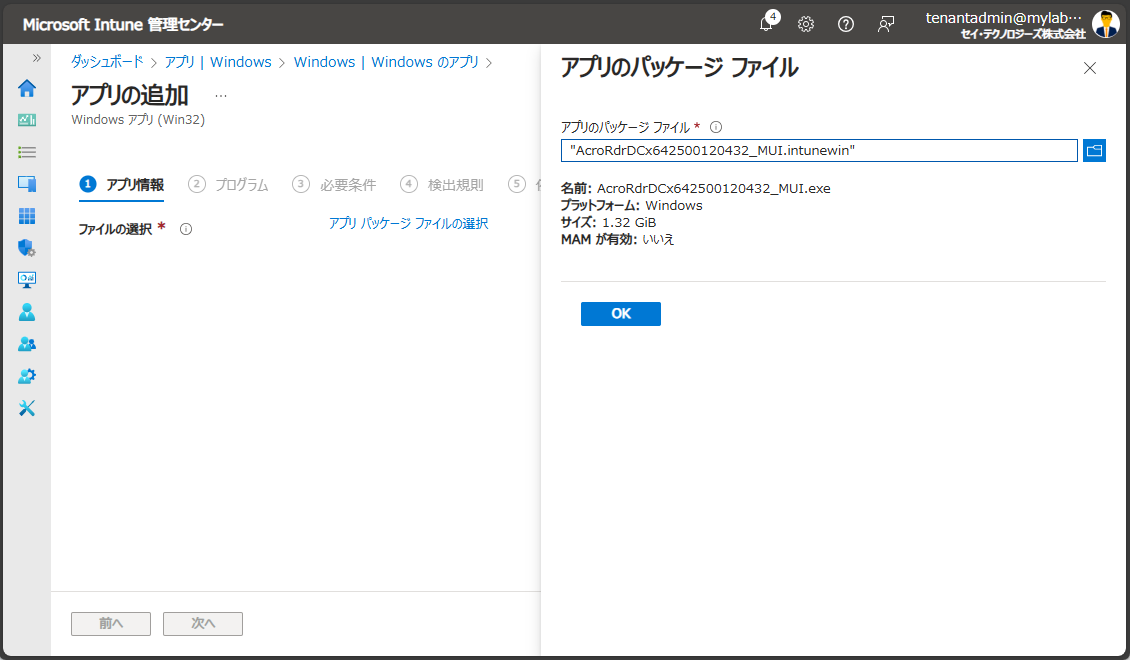Select the Apps grid icon in the sidebar

27,216
